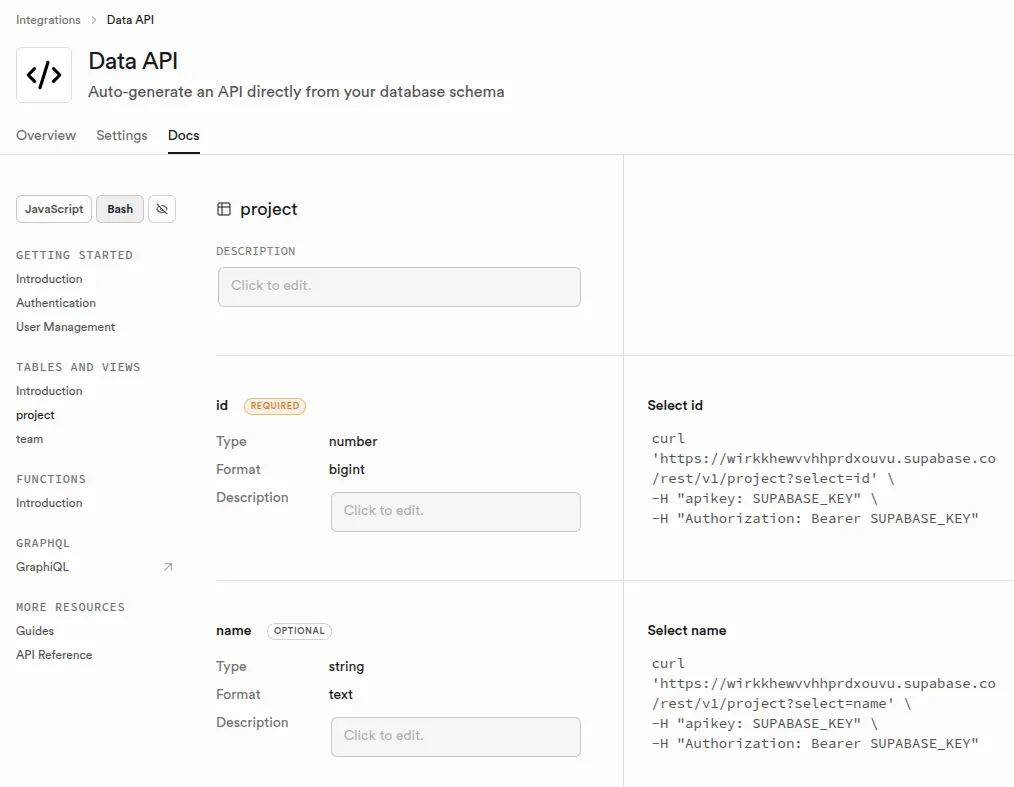
Task: Select Bash code examples
Action: [120, 209]
